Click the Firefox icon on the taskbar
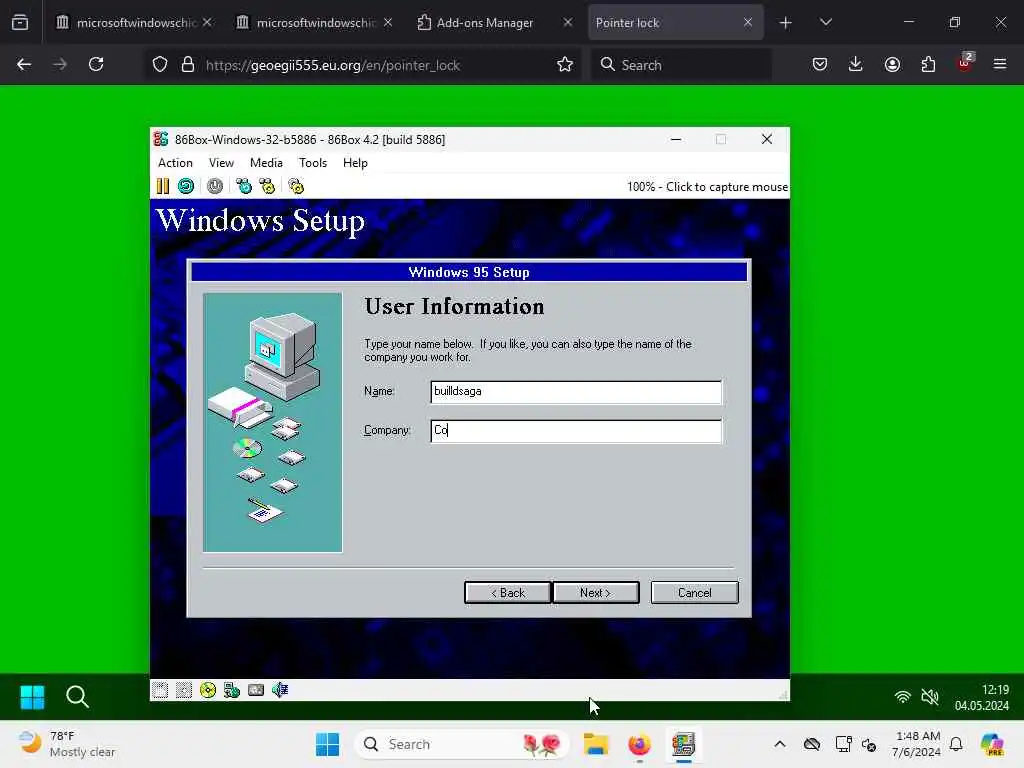 point(639,744)
